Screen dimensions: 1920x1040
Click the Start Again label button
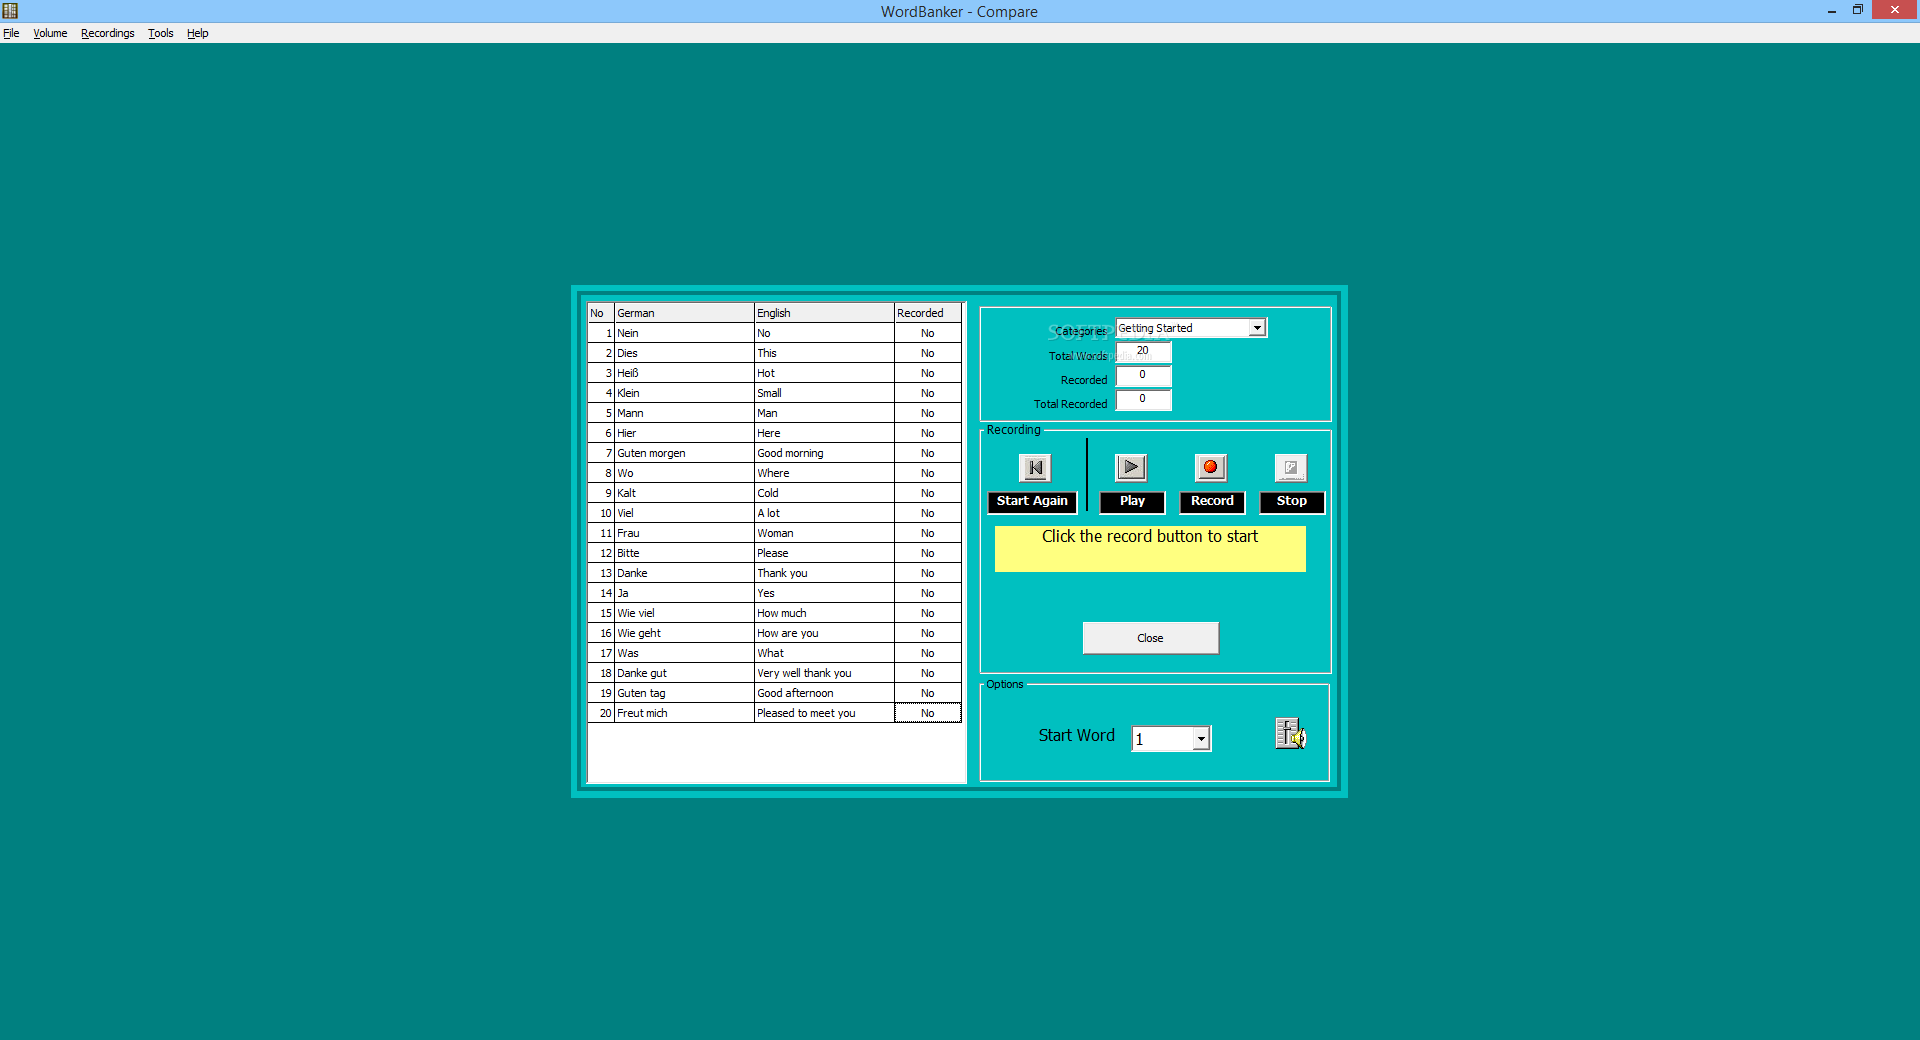coord(1032,502)
